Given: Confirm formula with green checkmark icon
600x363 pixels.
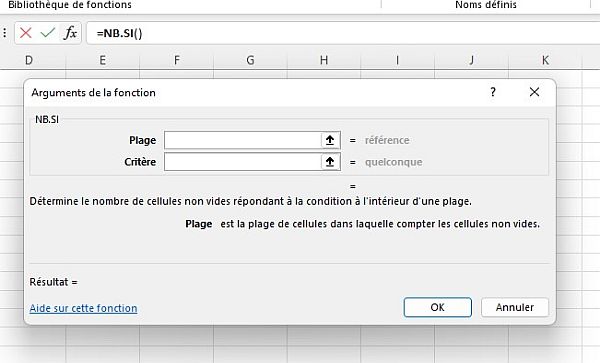Looking at the screenshot, I should click(48, 33).
